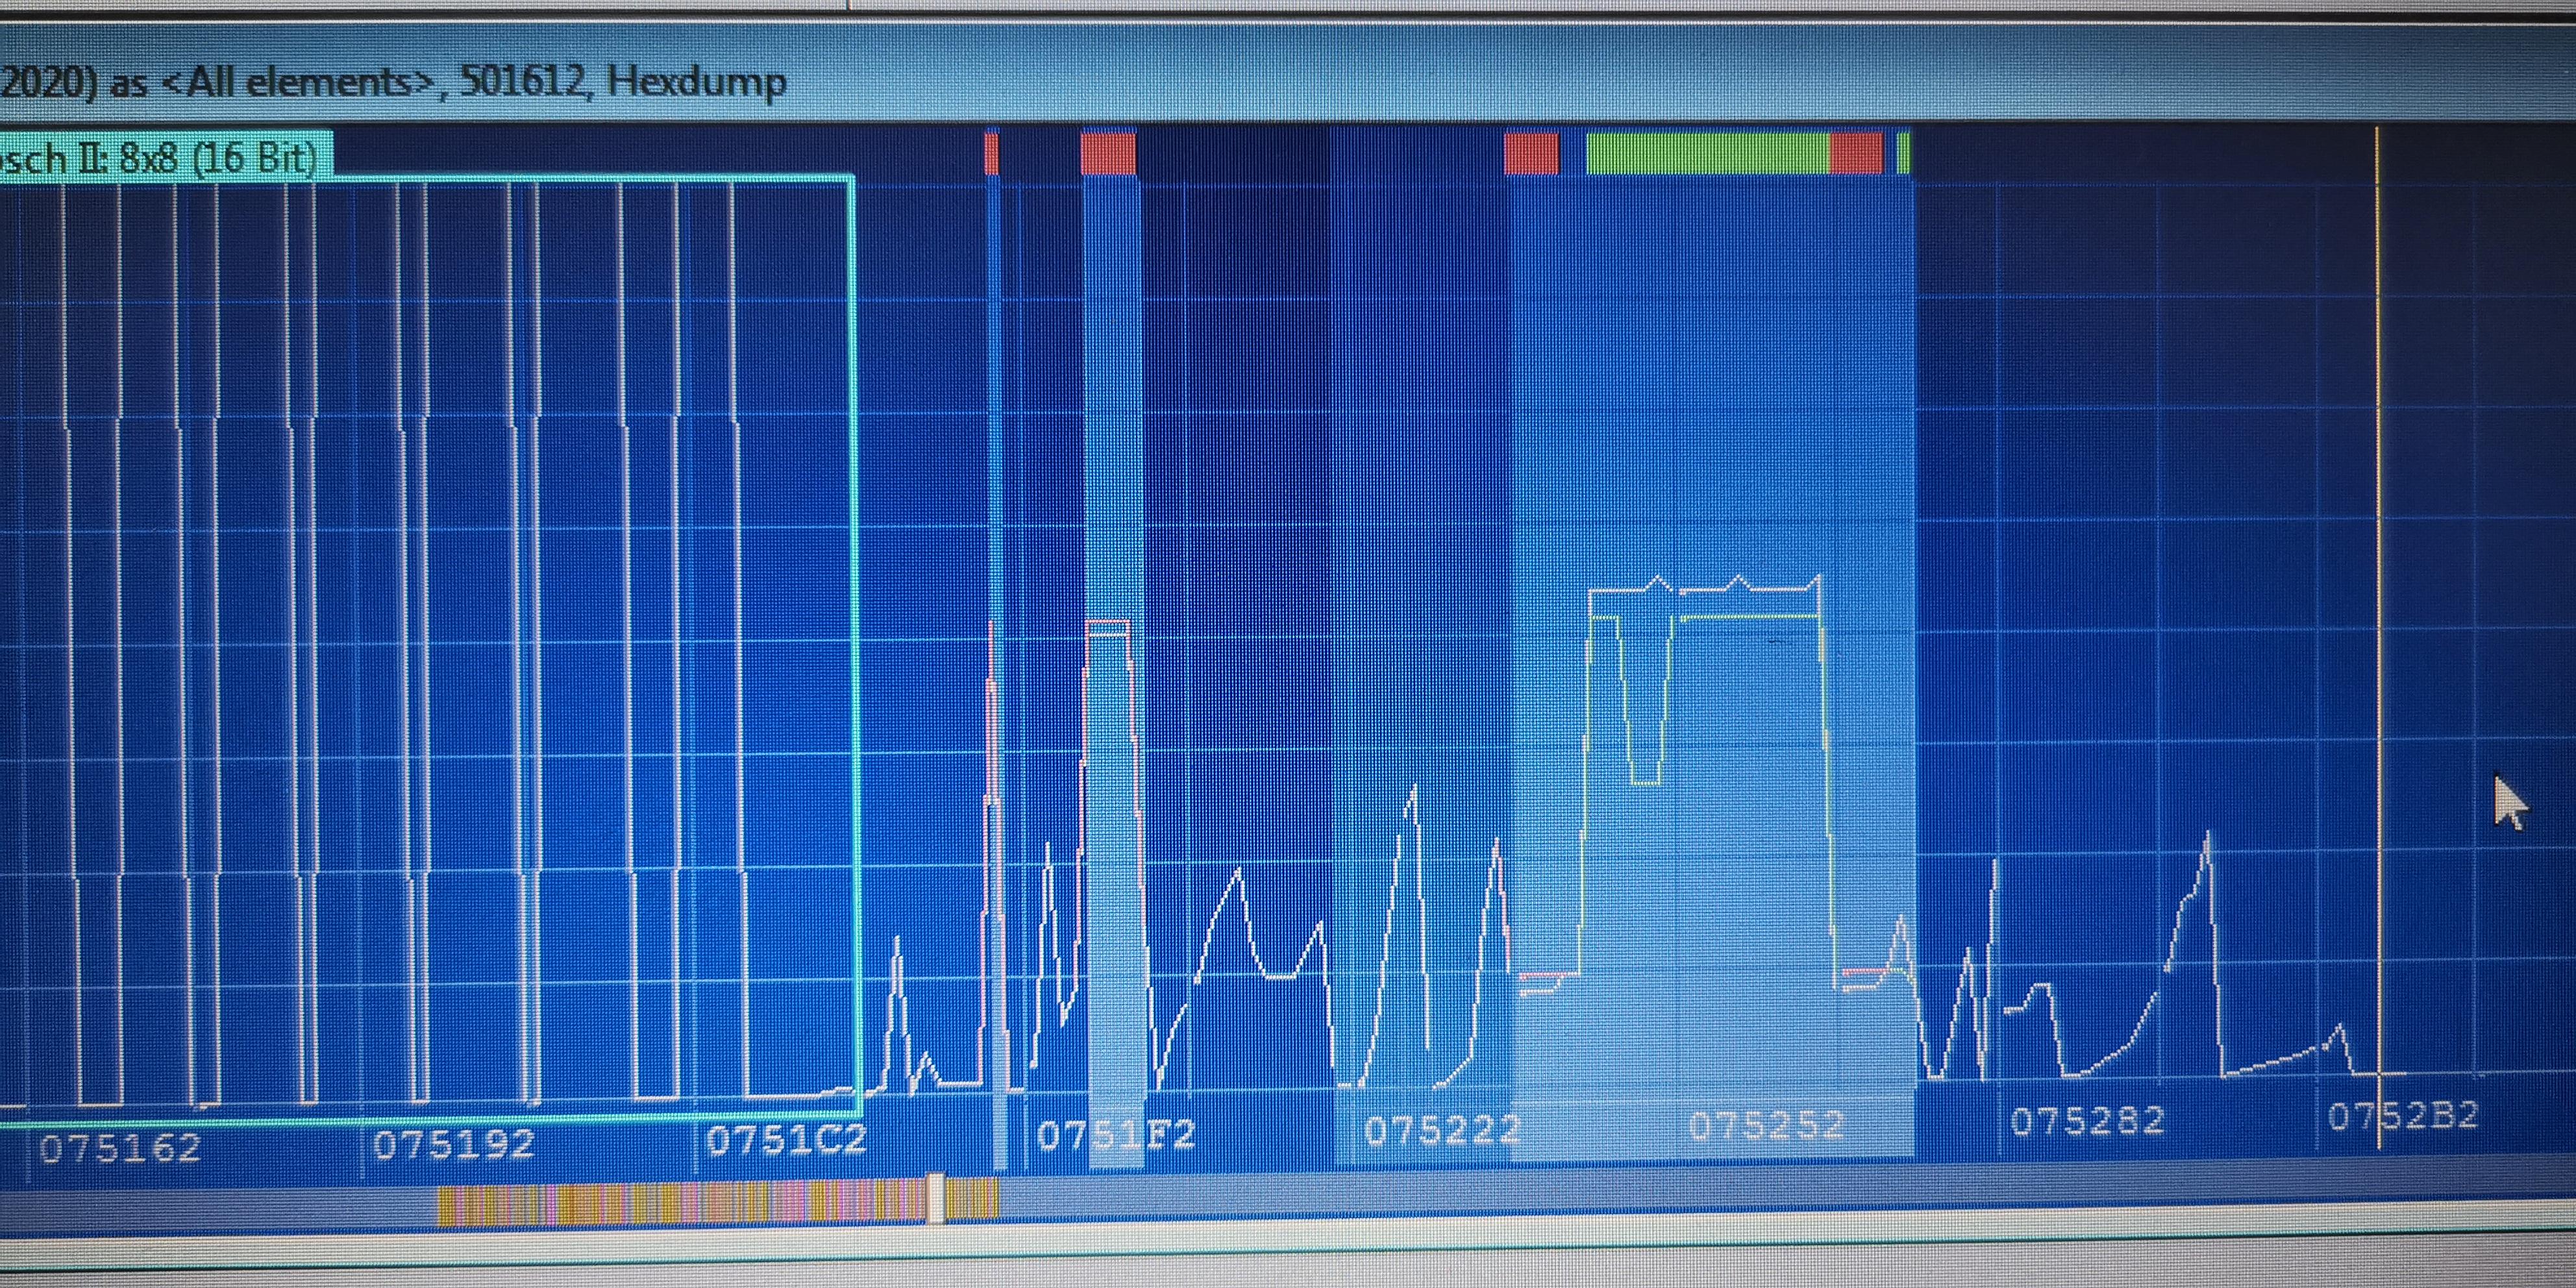Viewport: 2576px width, 1288px height.
Task: Select the 8x8 (16 Bit) map label
Action: 165,158
